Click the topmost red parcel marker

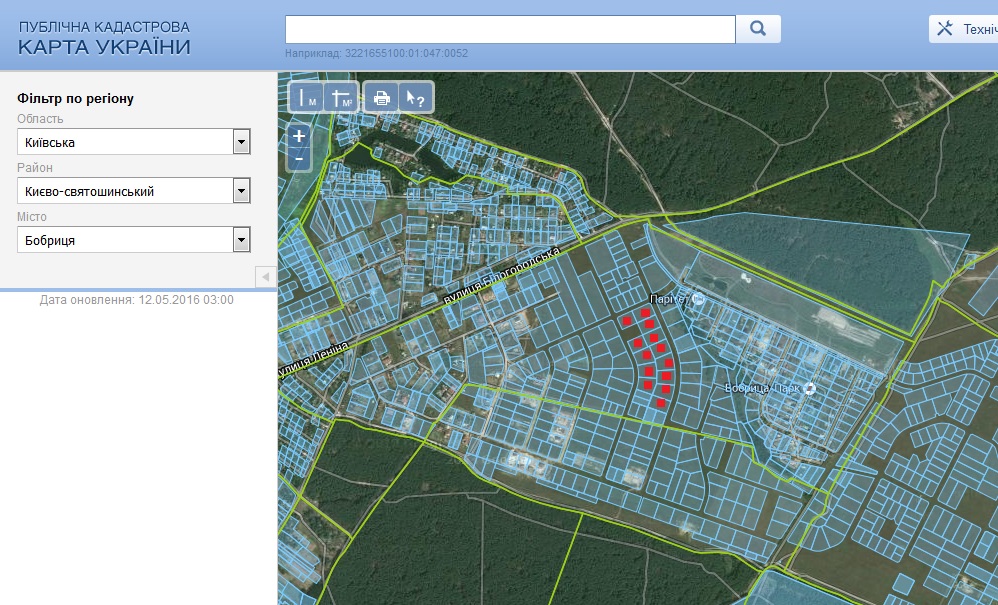[x=647, y=313]
